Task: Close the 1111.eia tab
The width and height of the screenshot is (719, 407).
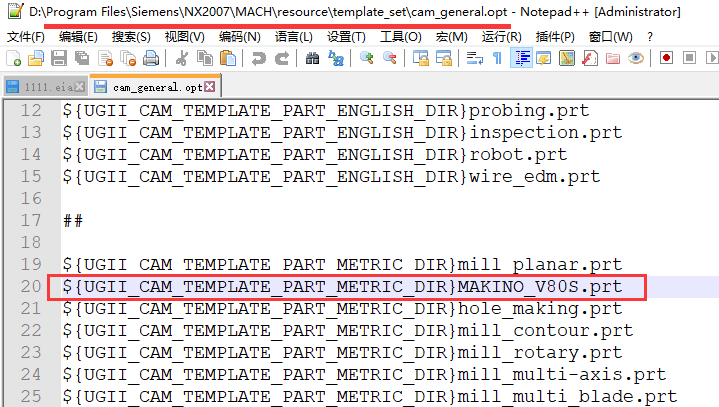Action: (x=80, y=86)
